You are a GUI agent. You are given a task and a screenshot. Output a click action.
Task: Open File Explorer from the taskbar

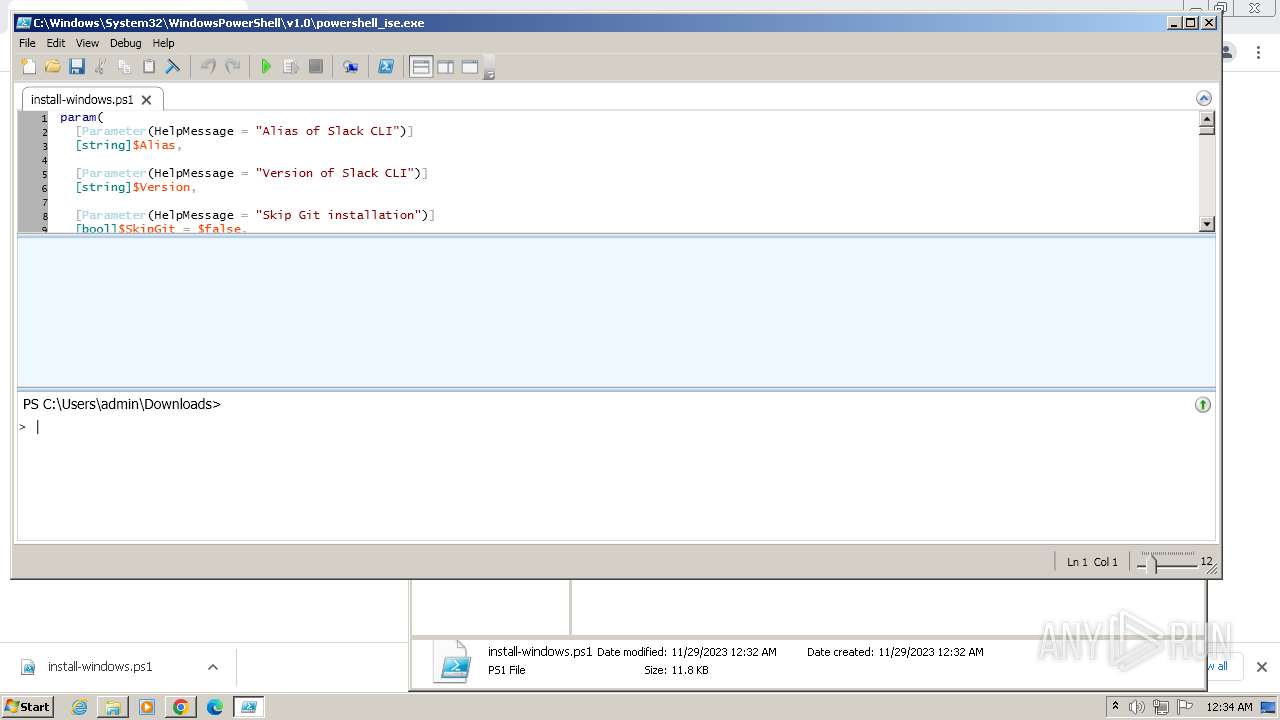tap(113, 707)
